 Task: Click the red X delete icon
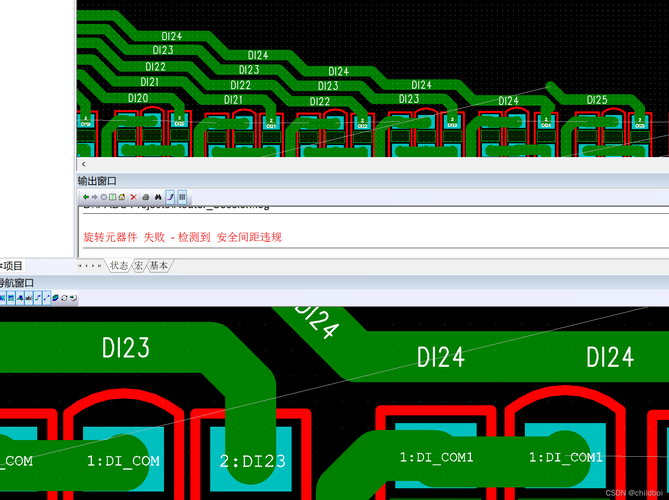(133, 197)
